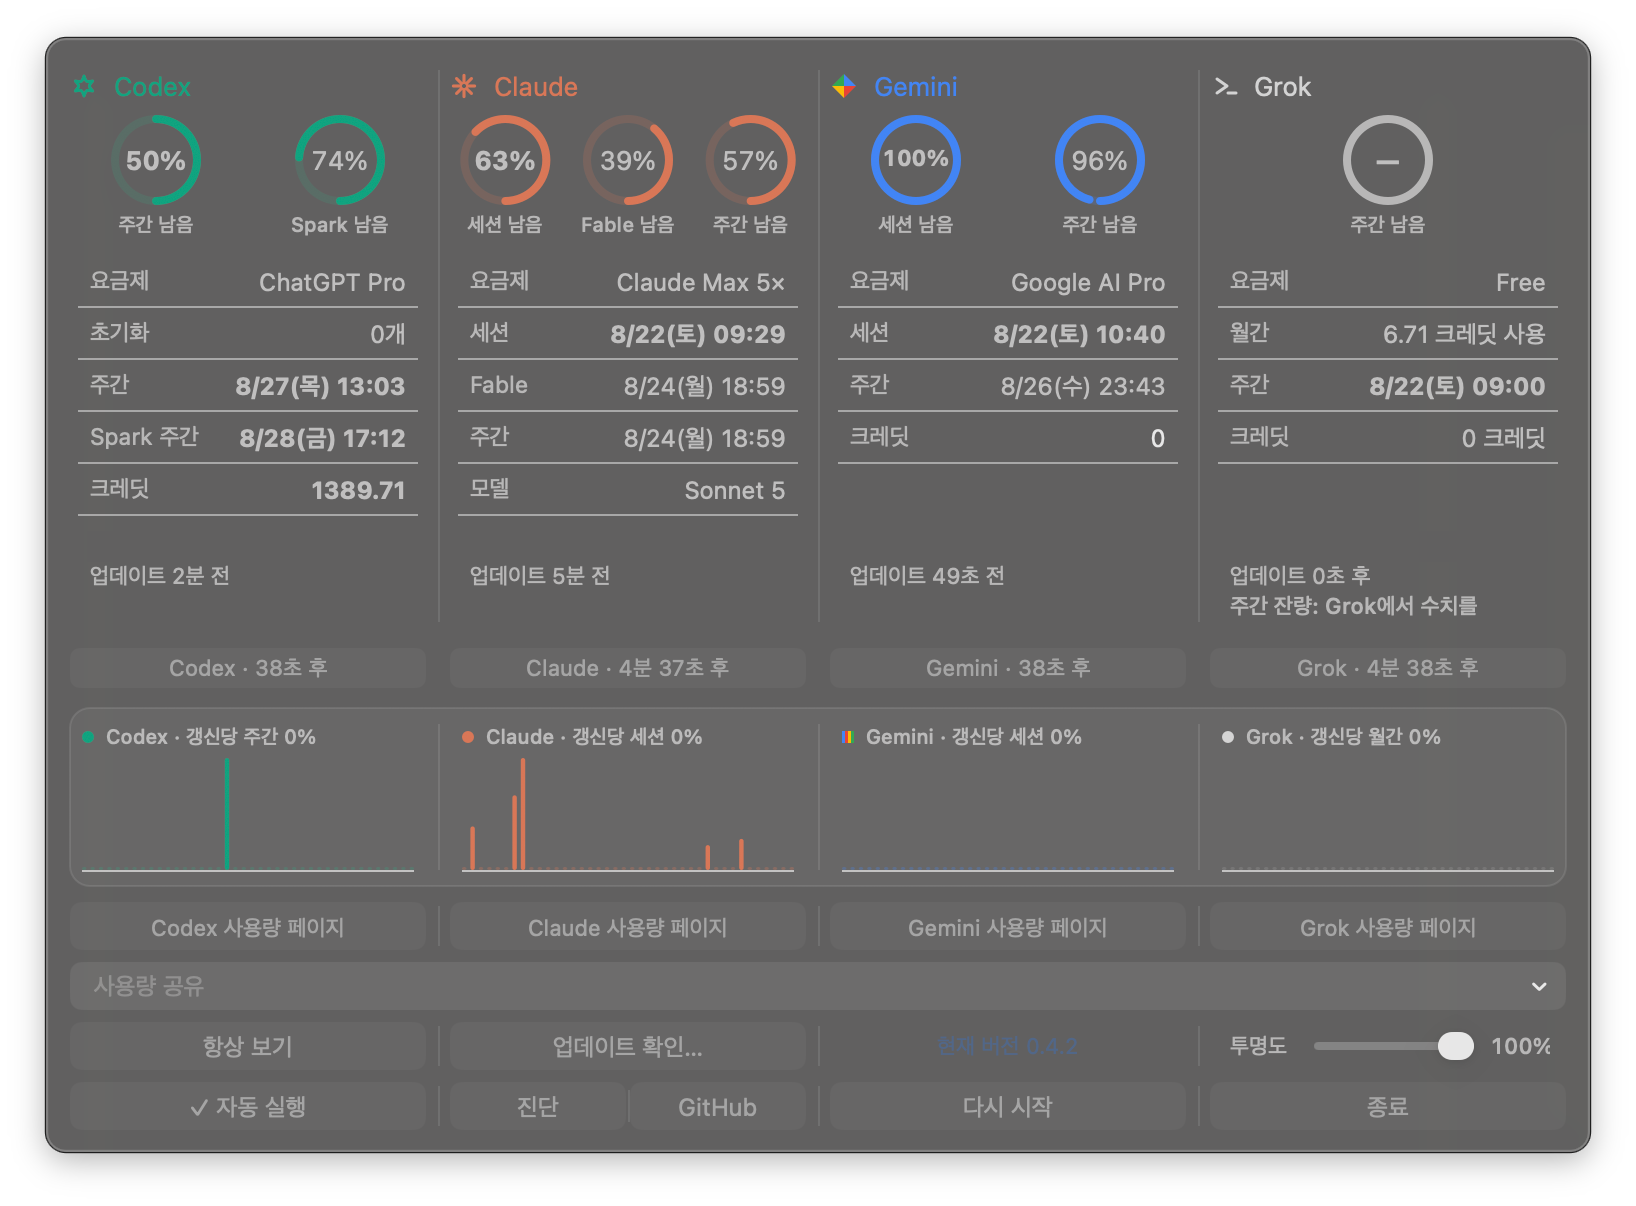Click the Codex weekly reset '8/27(목) 13:03'
This screenshot has height=1206, width=1636.
coord(320,386)
